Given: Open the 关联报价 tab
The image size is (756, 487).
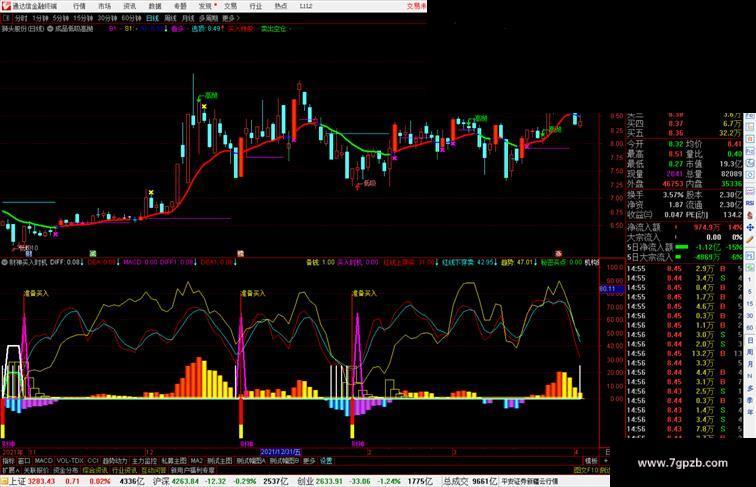Looking at the screenshot, I should click(x=36, y=470).
